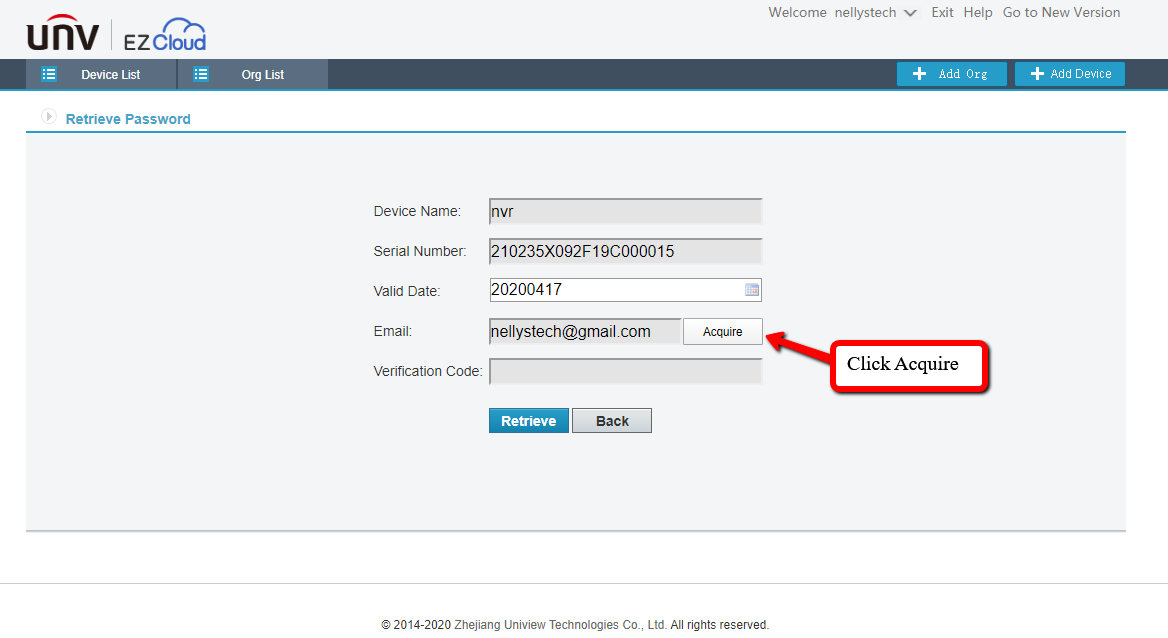Click the Serial Number field
This screenshot has width=1168, height=638.
(625, 251)
